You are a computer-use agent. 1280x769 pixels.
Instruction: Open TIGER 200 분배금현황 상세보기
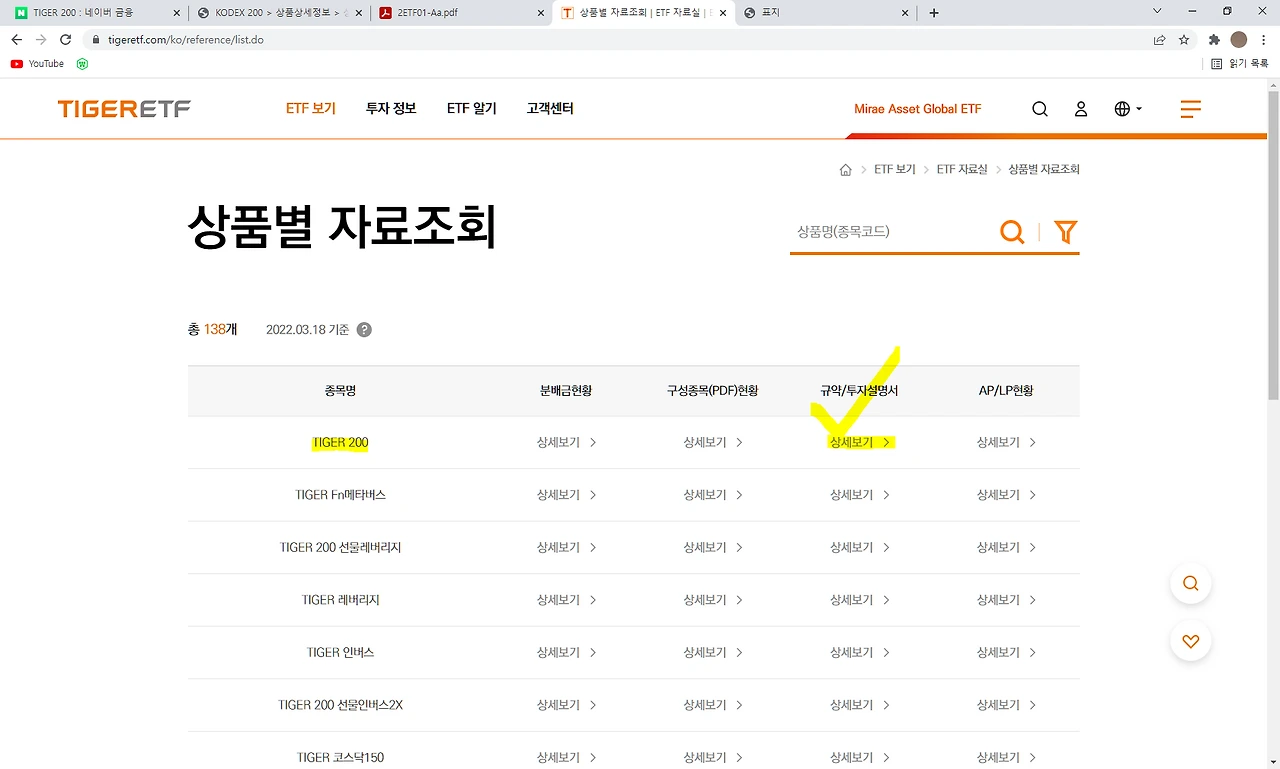[566, 442]
